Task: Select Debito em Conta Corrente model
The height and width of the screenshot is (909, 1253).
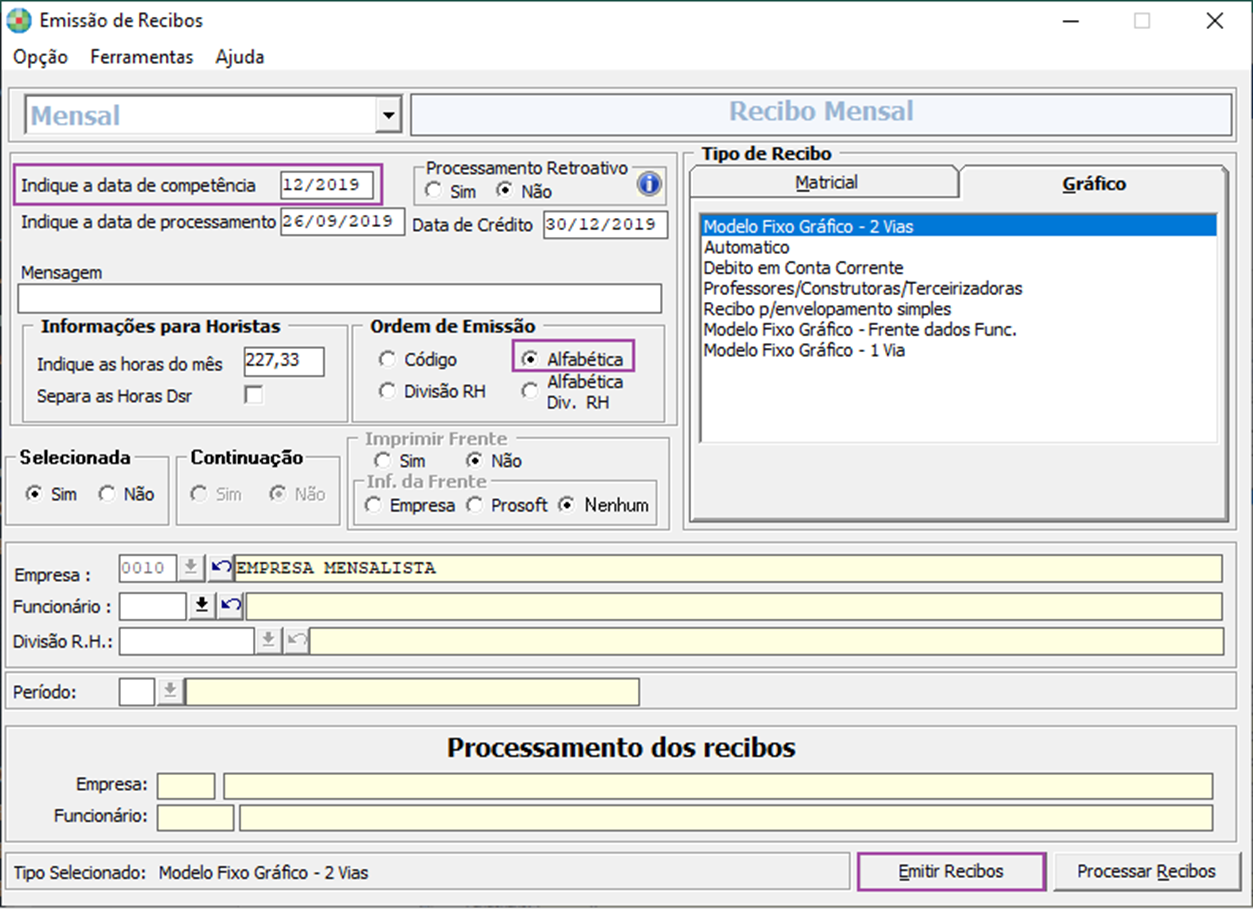Action: [x=959, y=268]
